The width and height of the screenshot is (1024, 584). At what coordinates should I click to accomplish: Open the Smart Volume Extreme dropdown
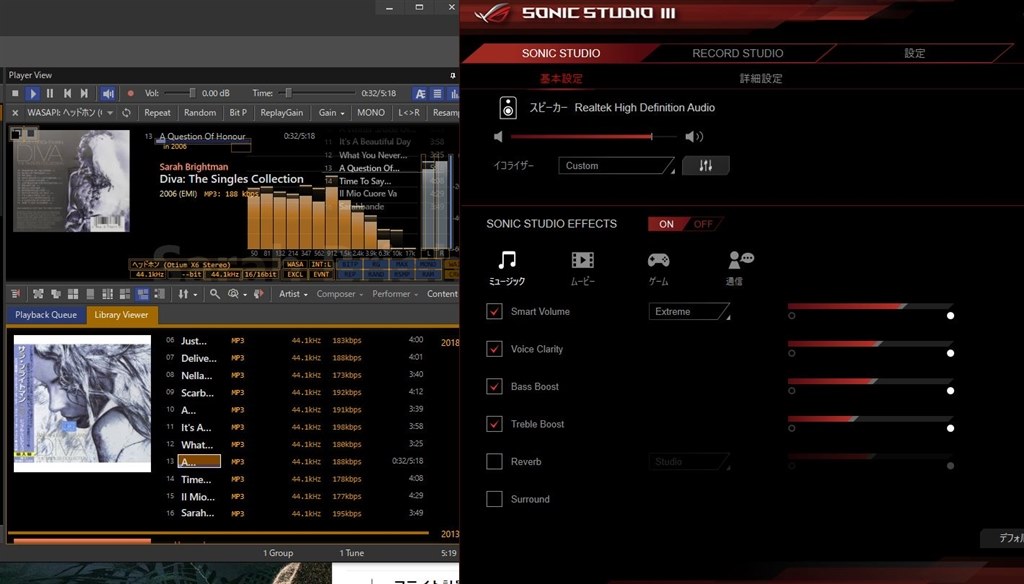[x=689, y=312]
